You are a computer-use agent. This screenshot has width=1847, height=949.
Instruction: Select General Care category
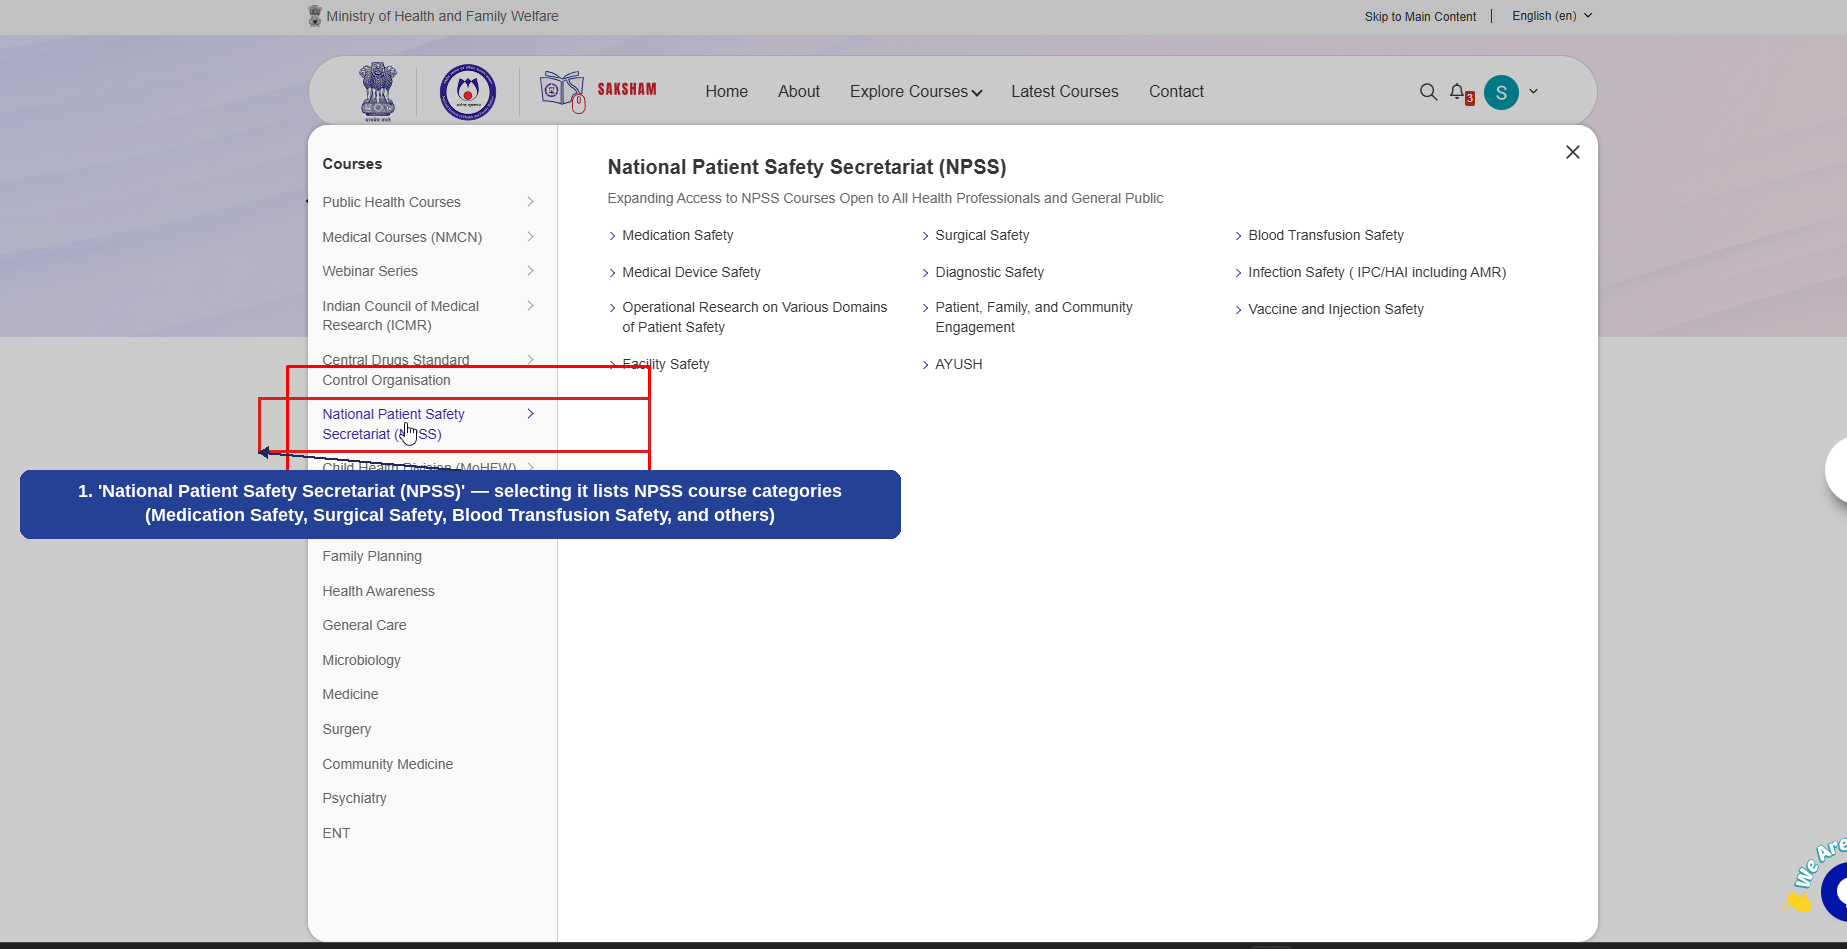[364, 625]
